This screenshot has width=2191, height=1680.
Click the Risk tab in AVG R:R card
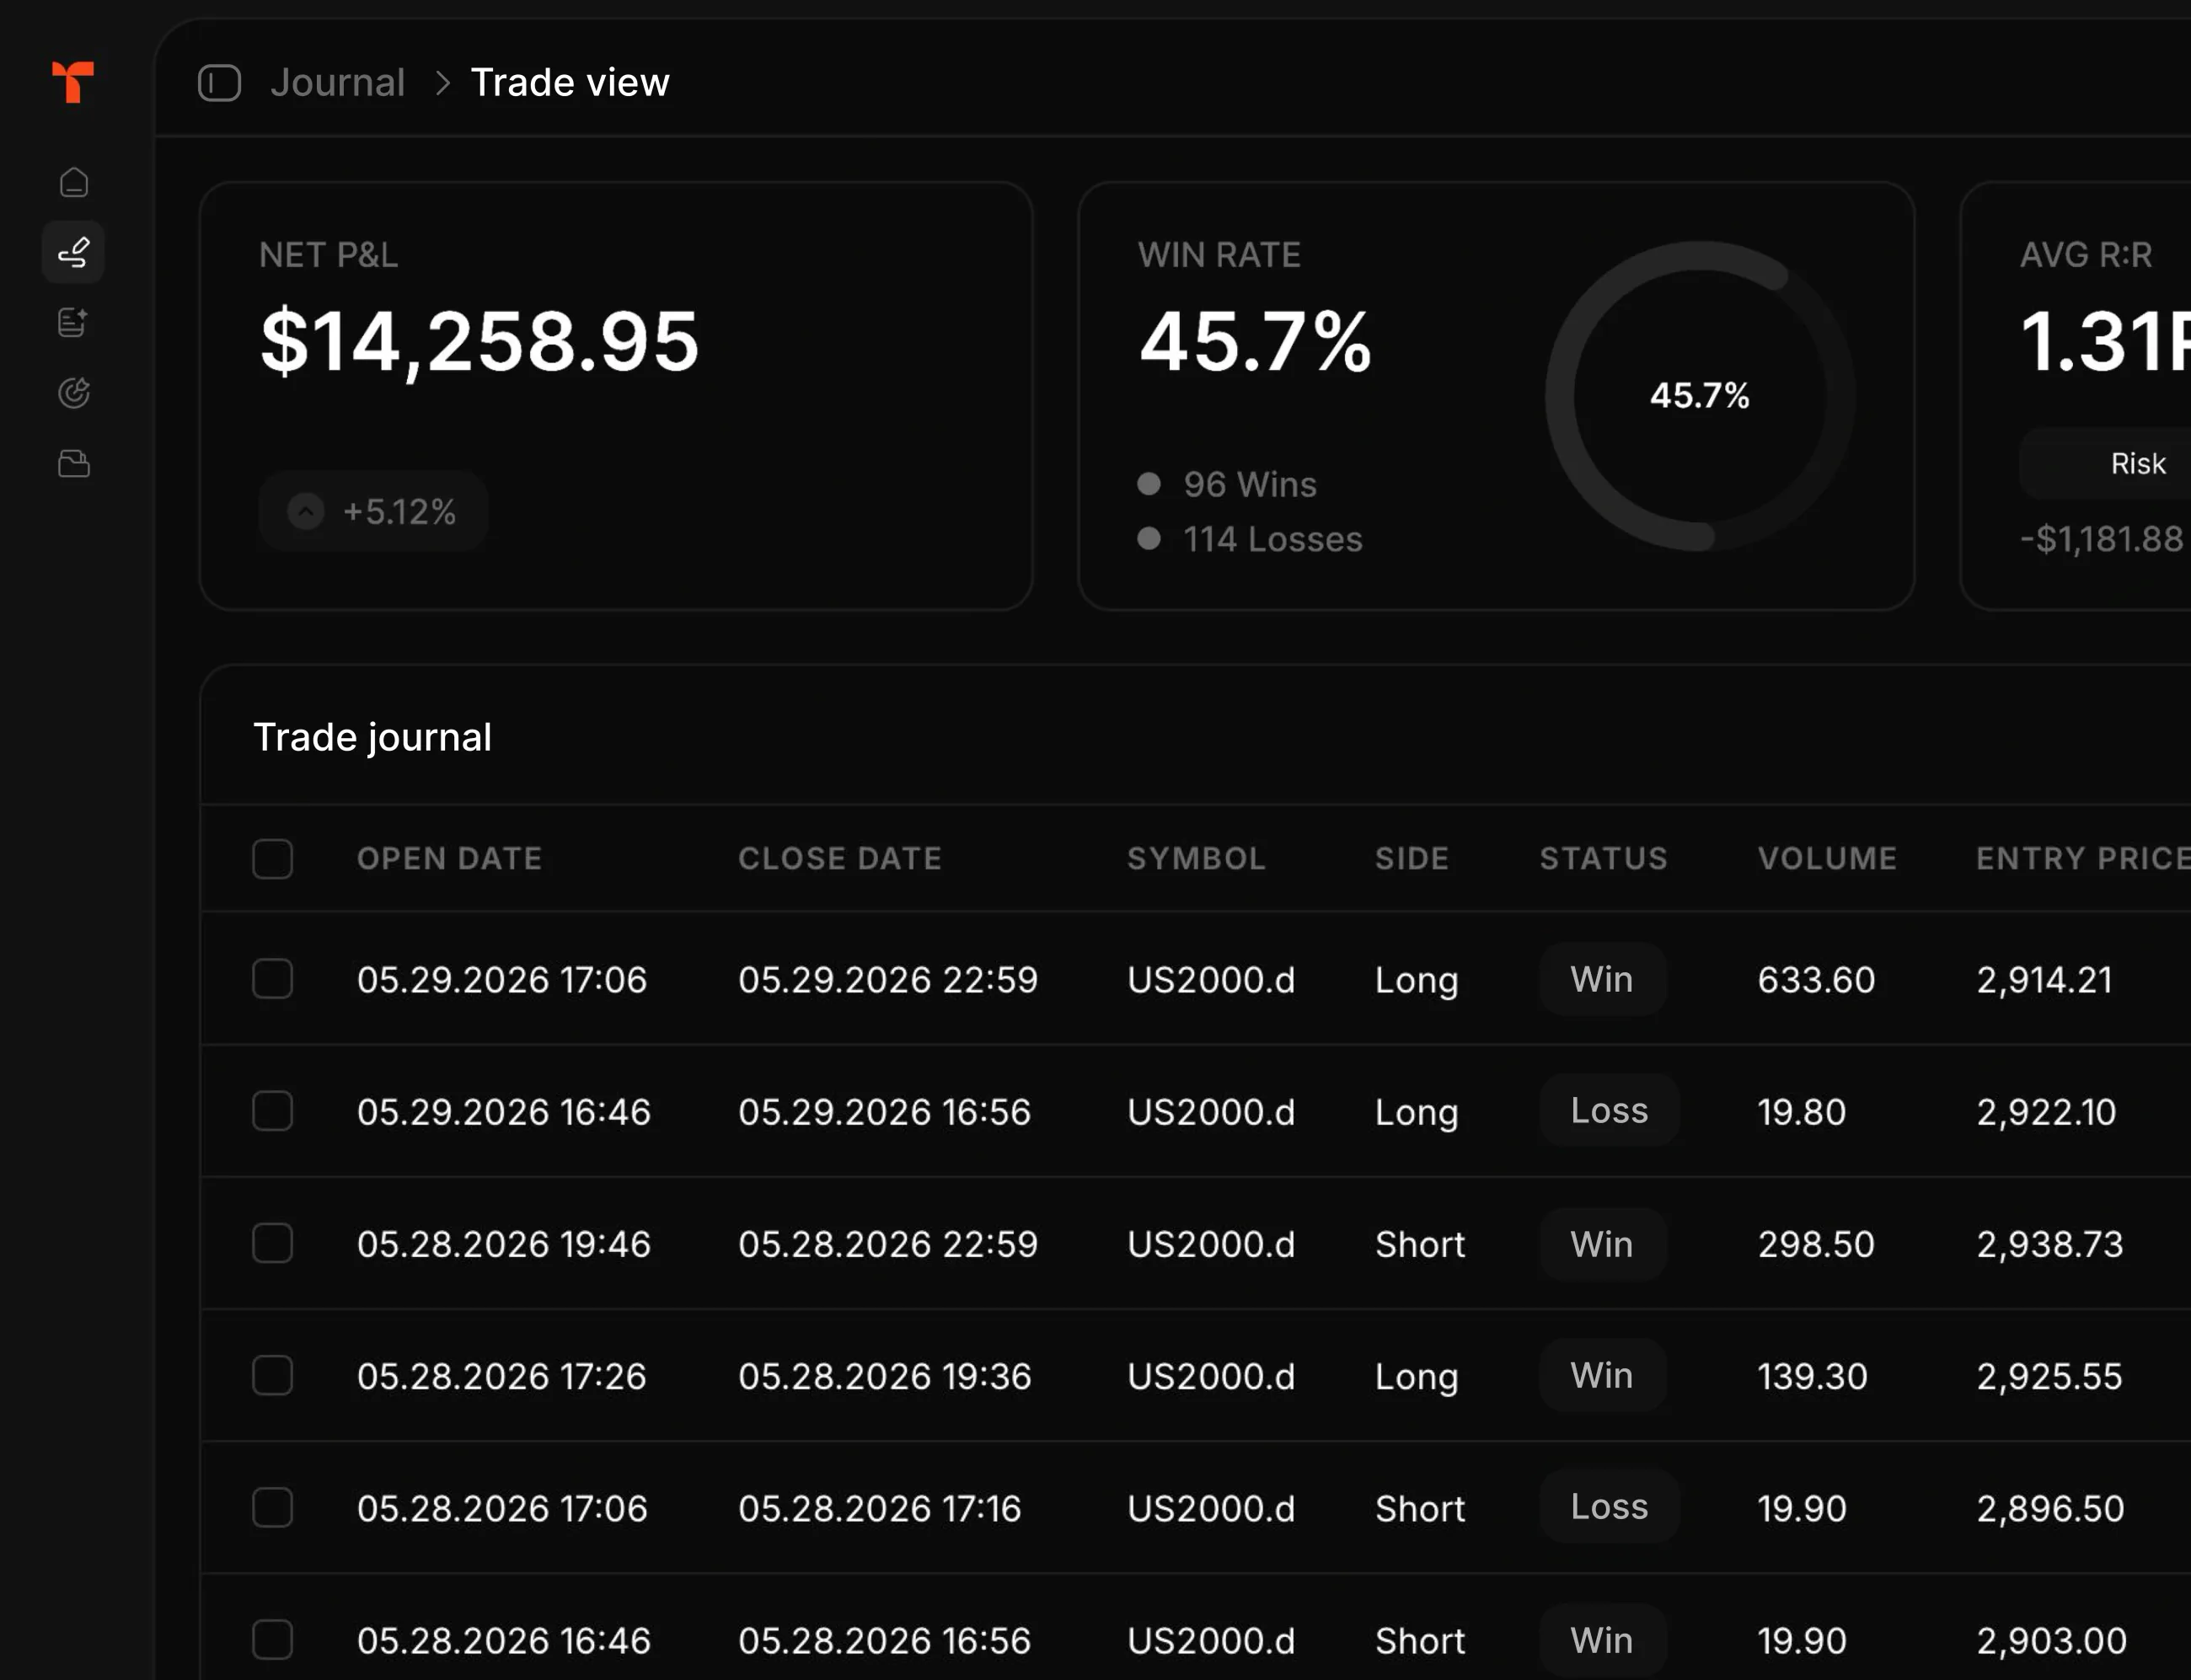(2138, 463)
